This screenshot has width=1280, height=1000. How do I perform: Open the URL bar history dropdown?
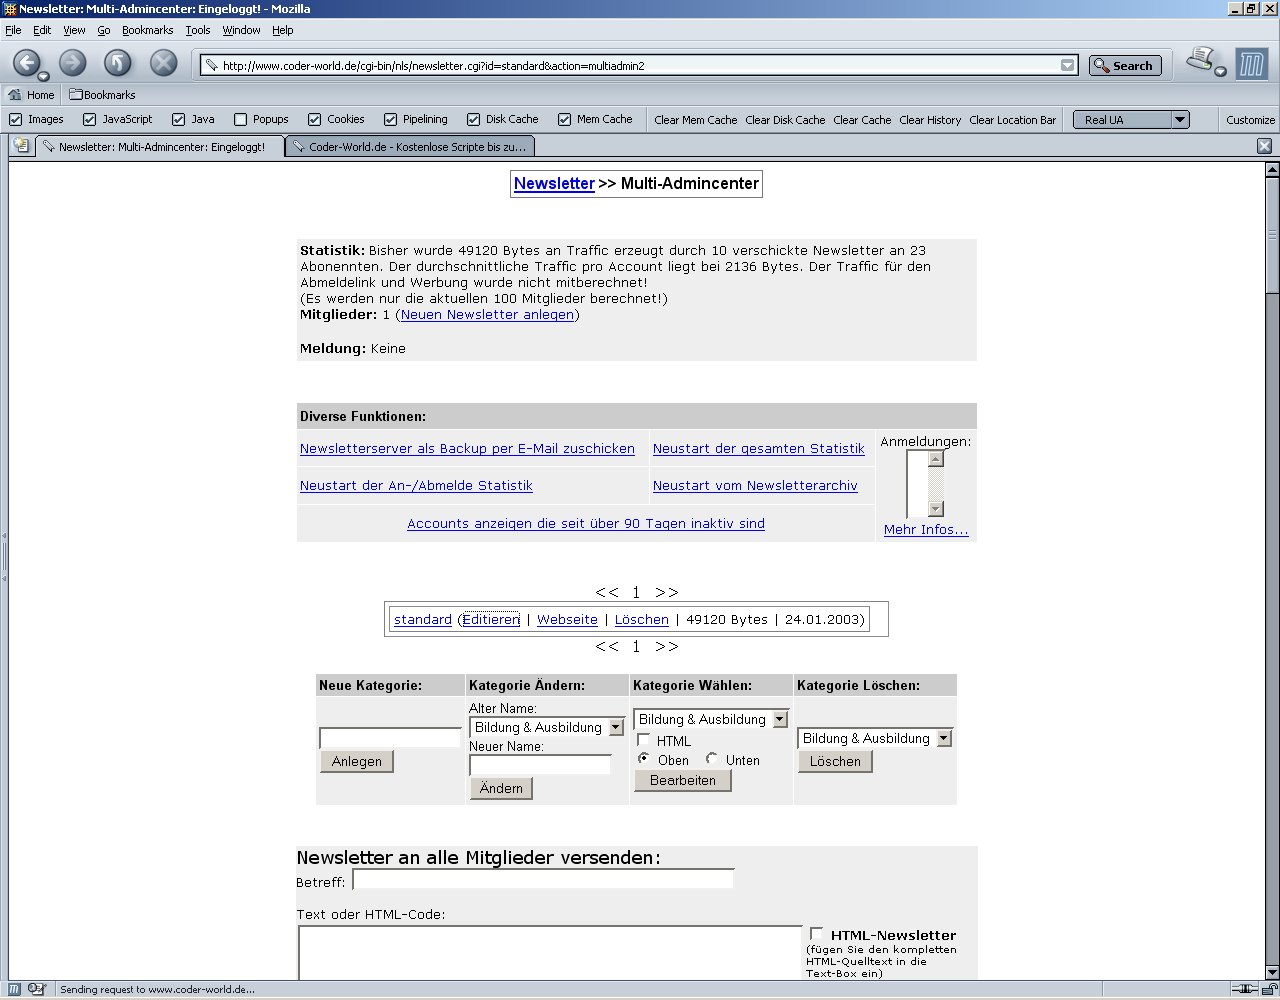point(1068,66)
